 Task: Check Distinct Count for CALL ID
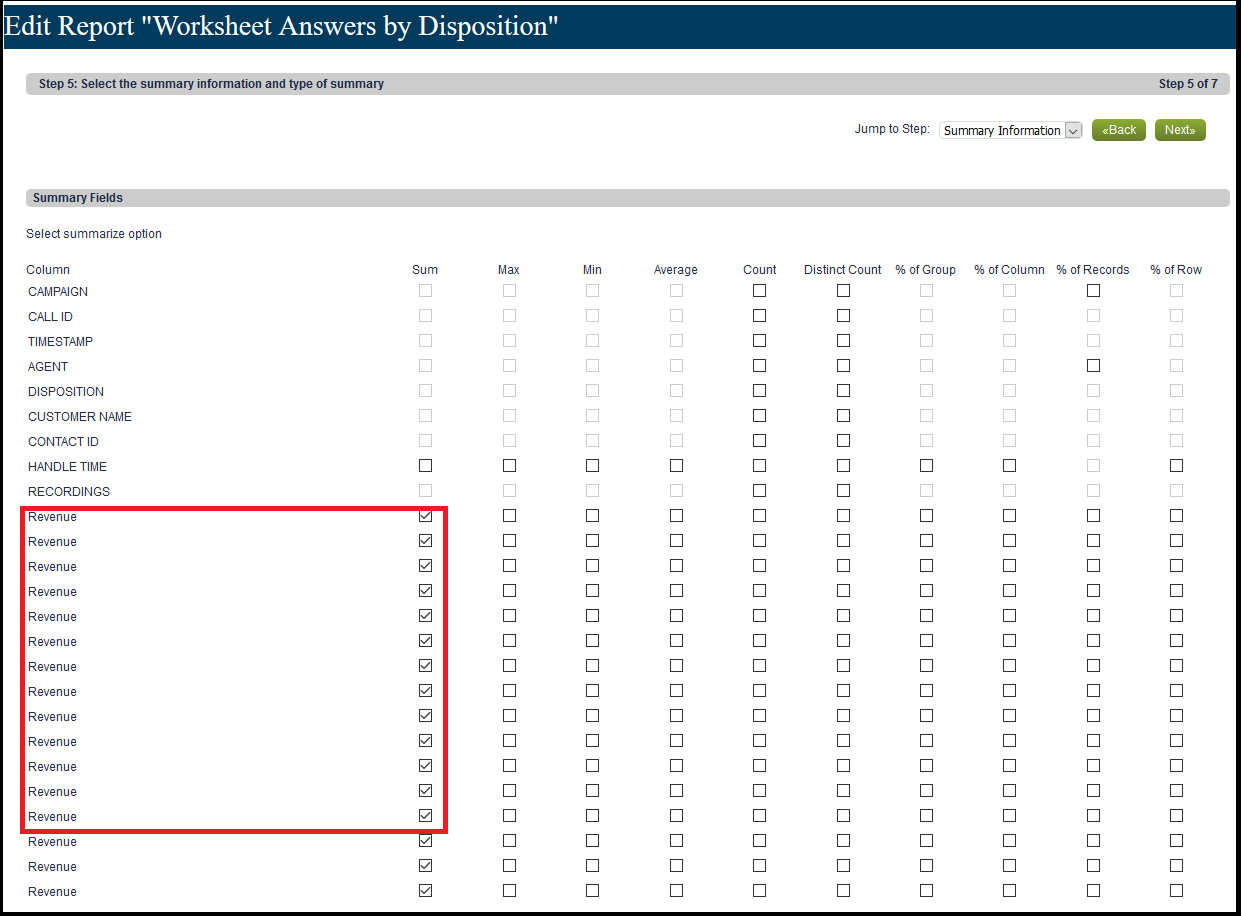pos(843,315)
